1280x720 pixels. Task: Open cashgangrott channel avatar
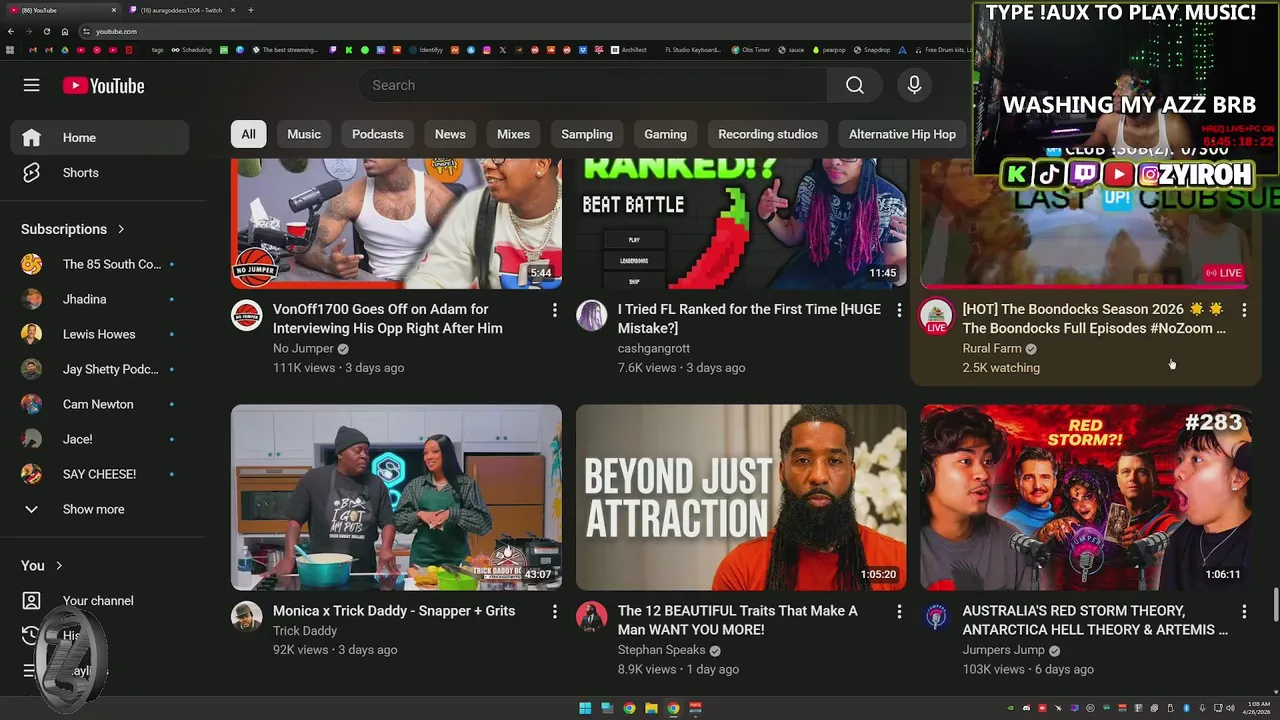pos(592,316)
